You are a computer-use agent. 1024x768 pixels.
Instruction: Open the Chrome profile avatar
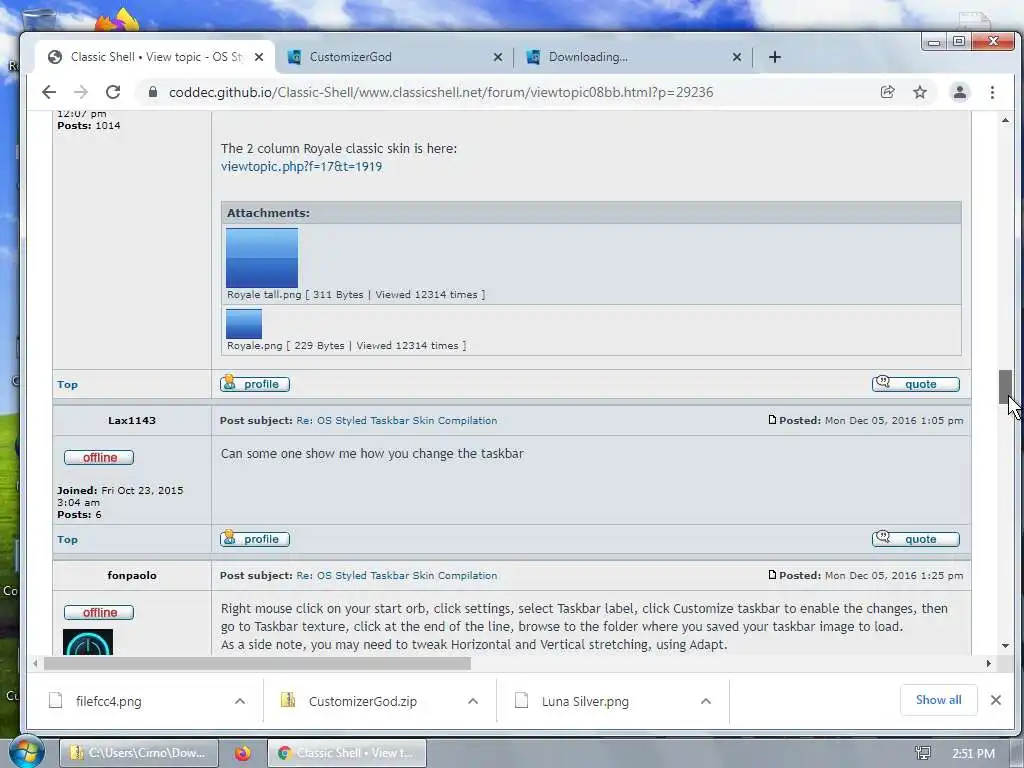[959, 92]
